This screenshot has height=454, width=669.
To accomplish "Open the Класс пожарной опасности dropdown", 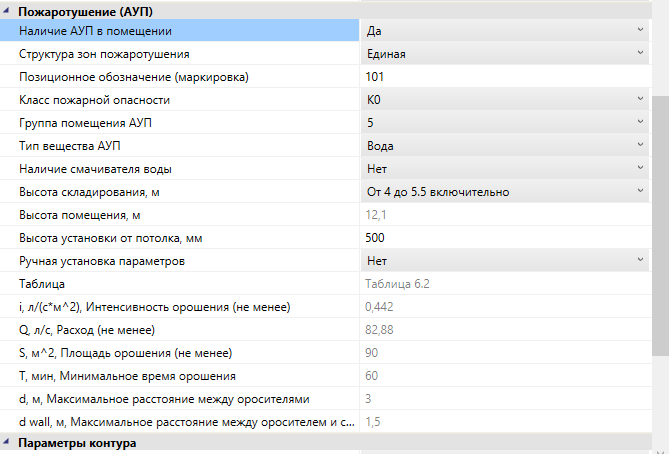I will [505, 100].
